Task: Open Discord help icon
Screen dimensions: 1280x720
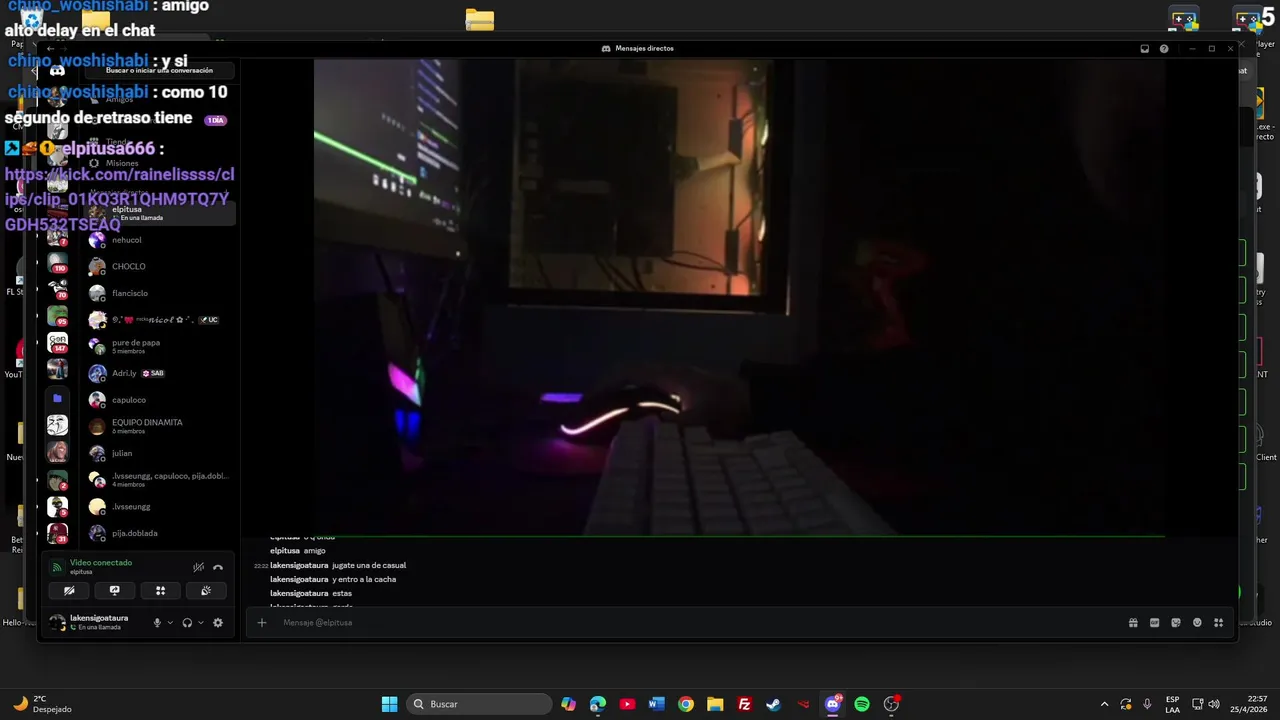Action: click(x=1164, y=48)
